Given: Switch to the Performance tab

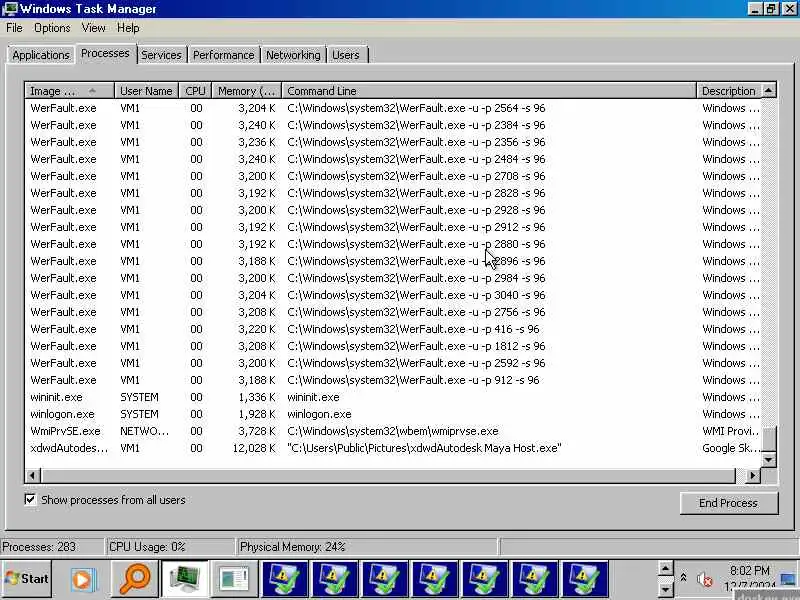Looking at the screenshot, I should coord(223,55).
